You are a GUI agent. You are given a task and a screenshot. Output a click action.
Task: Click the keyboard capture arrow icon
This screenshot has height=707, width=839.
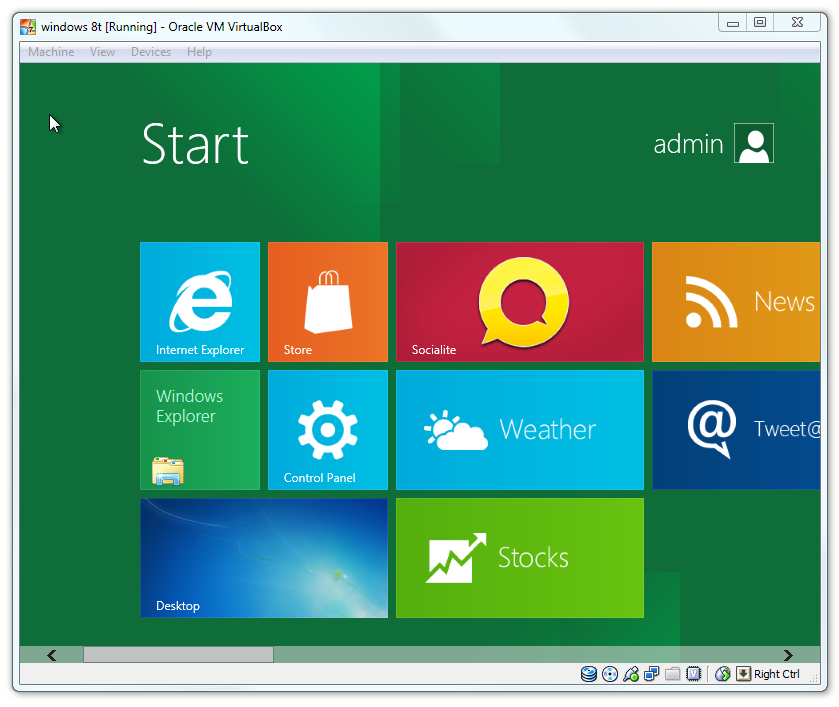(x=743, y=674)
